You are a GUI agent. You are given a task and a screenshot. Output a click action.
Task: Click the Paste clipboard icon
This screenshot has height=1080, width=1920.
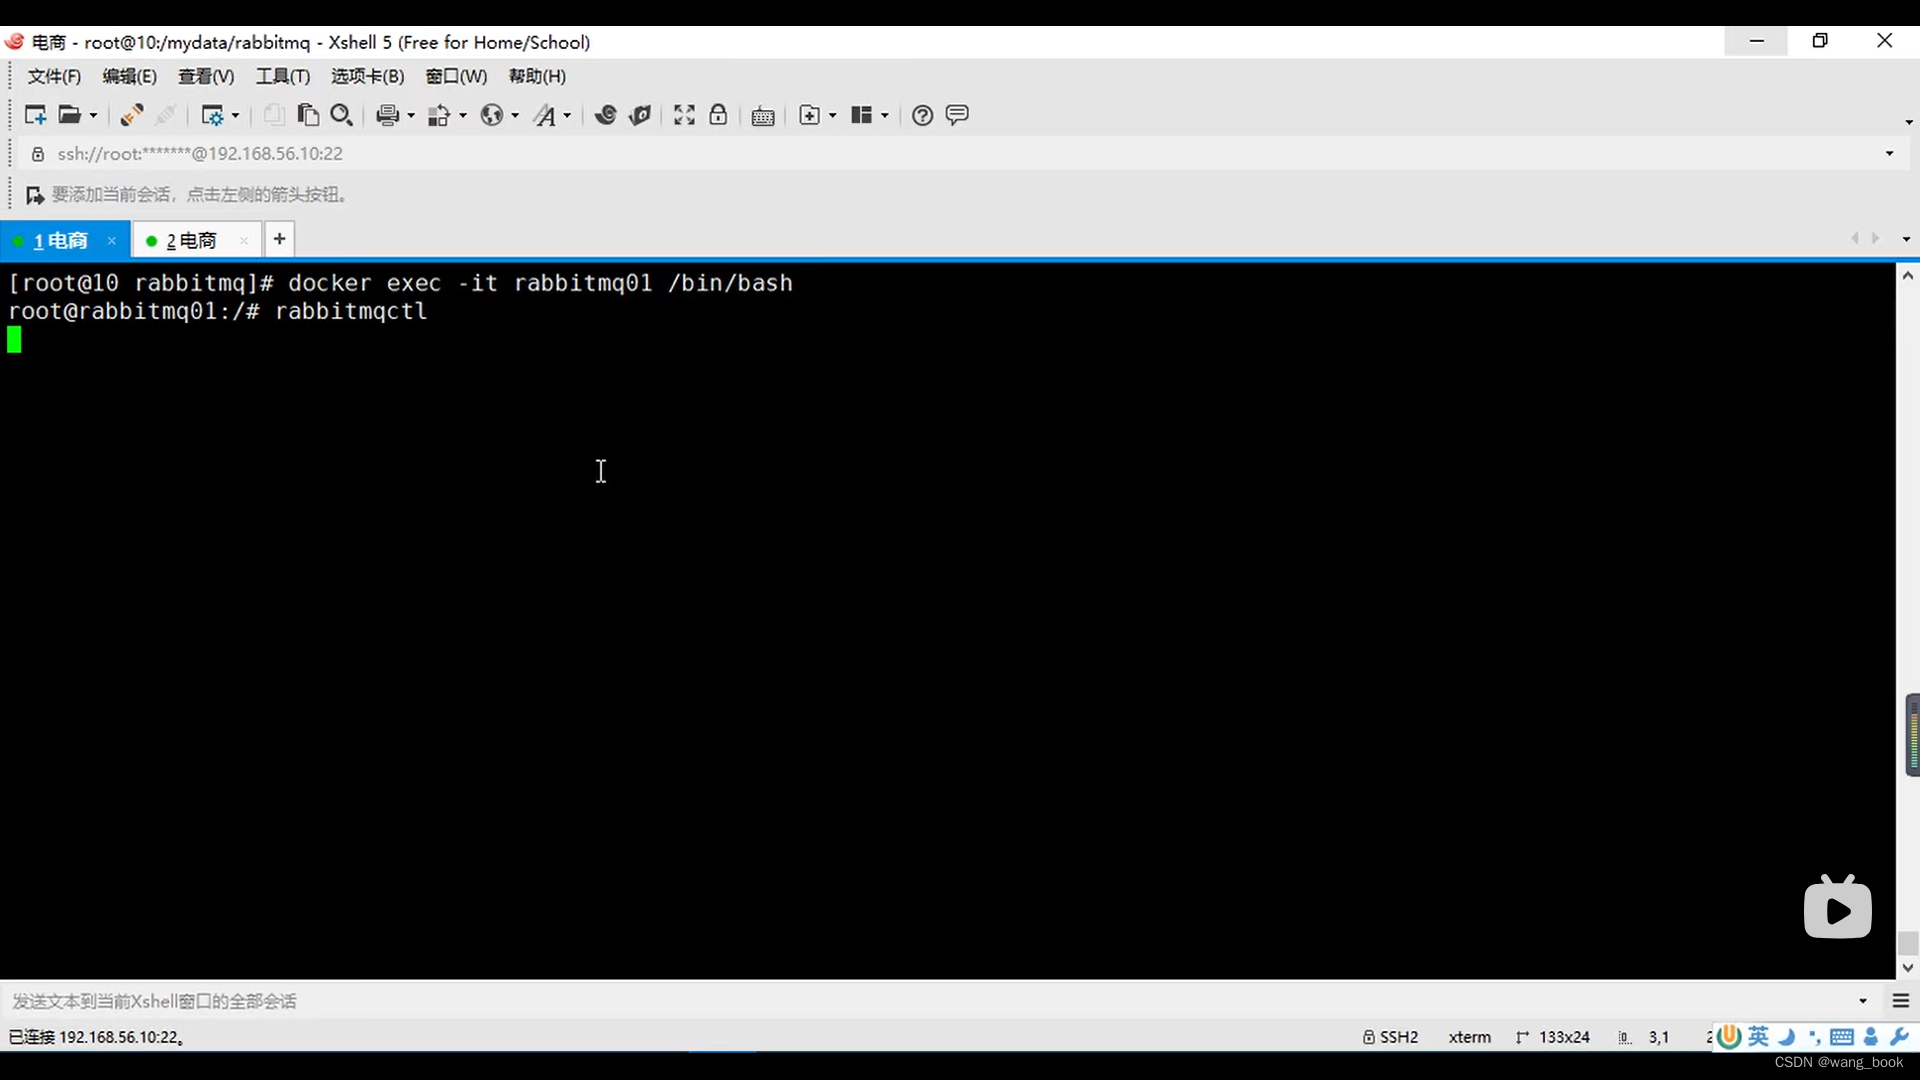308,115
